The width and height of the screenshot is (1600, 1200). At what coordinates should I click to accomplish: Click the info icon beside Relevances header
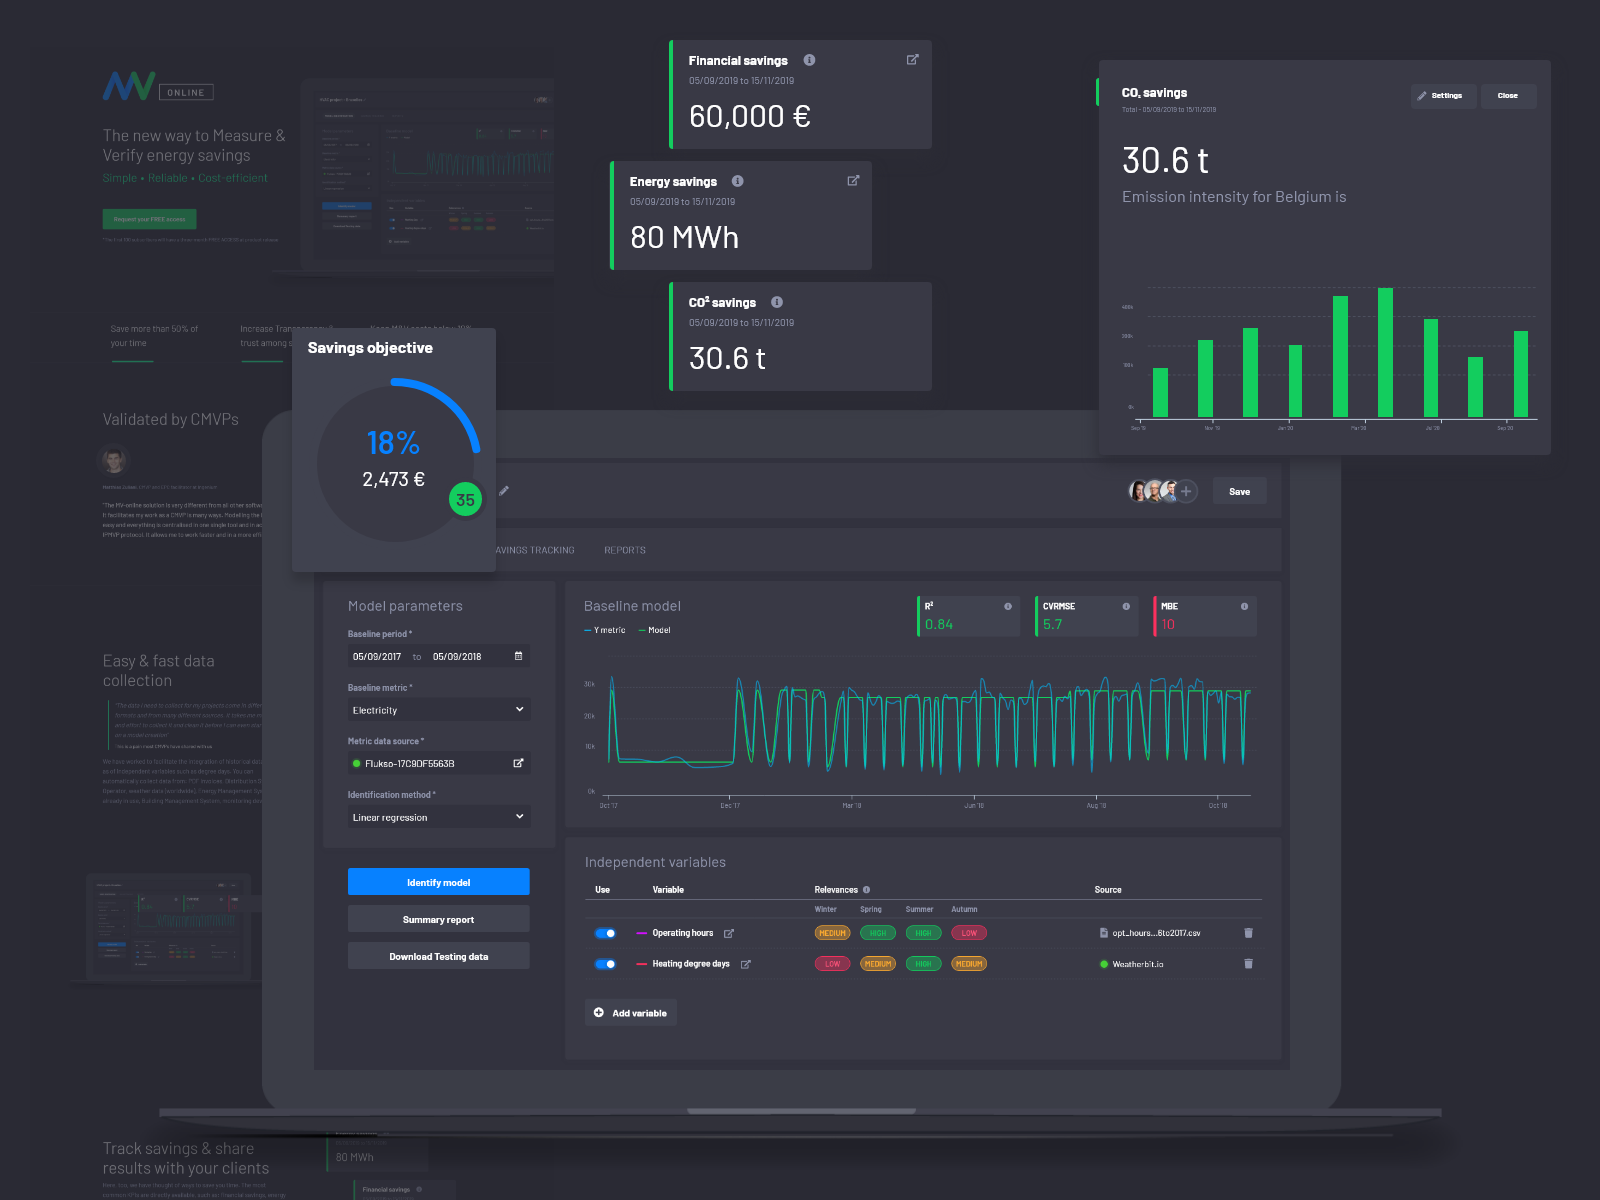(x=866, y=889)
